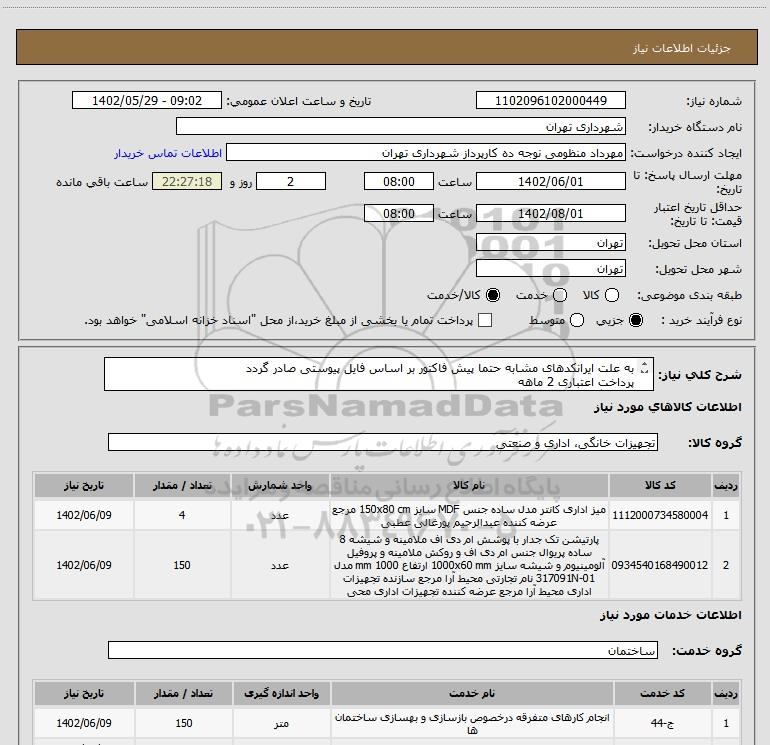Click the نام کالا column header
This screenshot has width=770, height=745.
[x=469, y=486]
